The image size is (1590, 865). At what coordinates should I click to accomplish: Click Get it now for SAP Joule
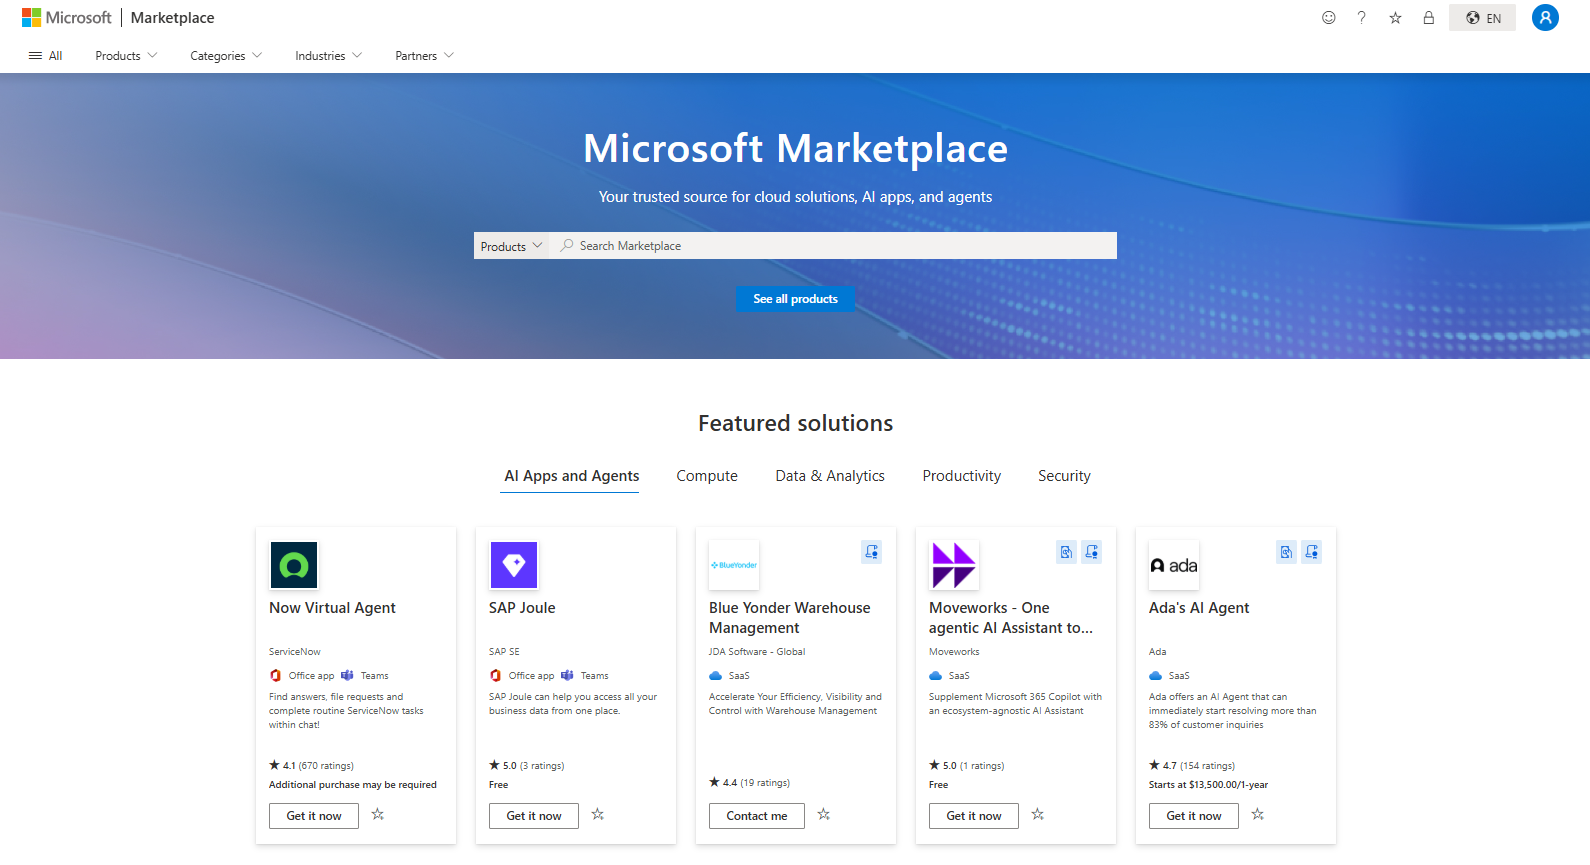click(x=534, y=816)
